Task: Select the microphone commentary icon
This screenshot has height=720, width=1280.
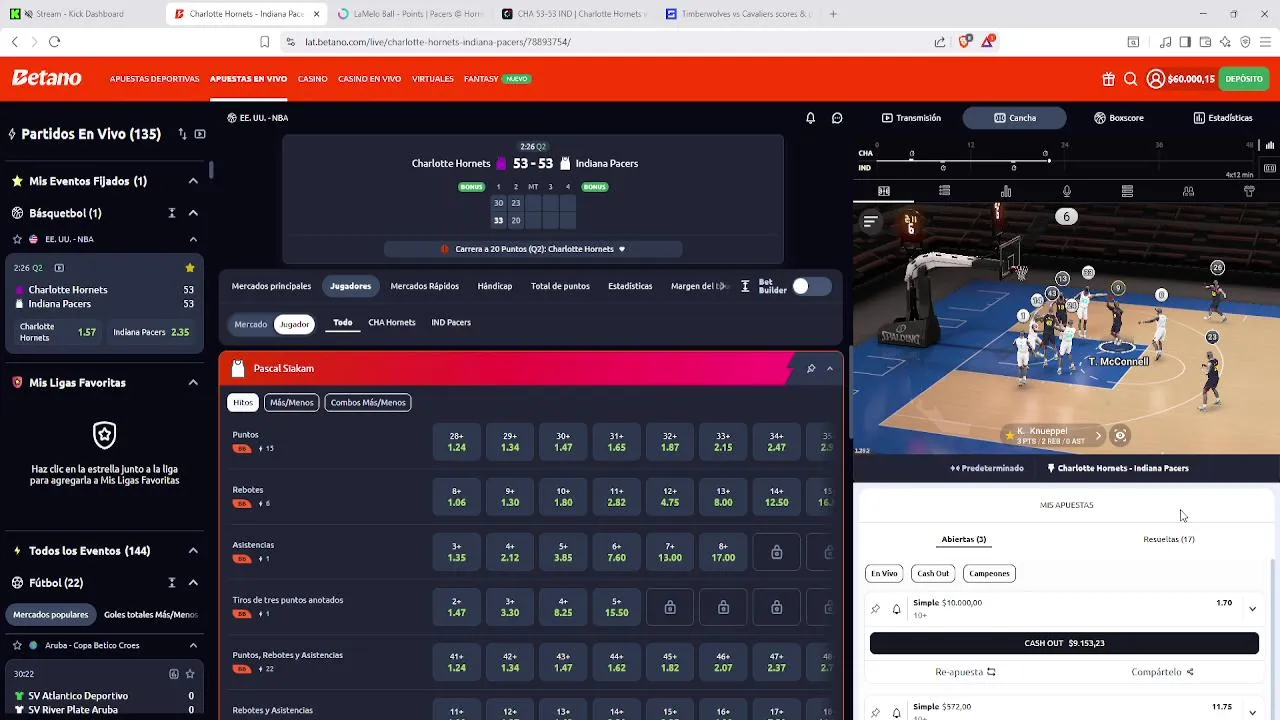Action: click(x=1067, y=191)
